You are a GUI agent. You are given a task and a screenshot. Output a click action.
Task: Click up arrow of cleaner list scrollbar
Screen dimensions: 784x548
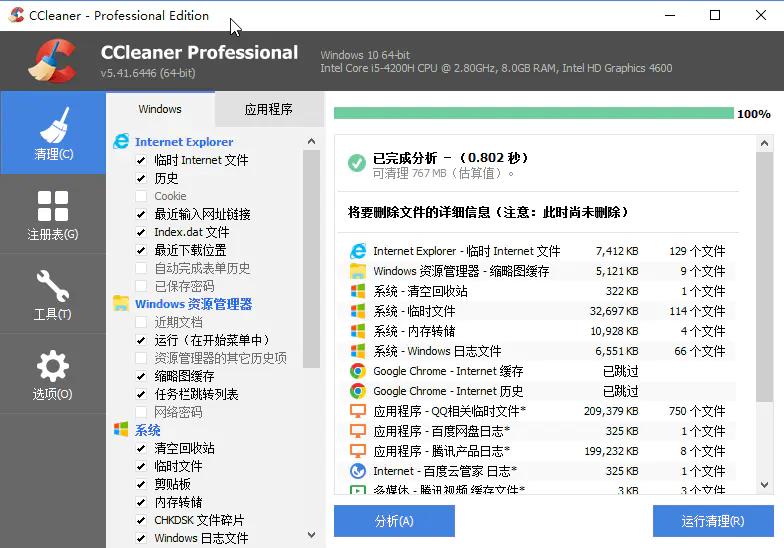pyautogui.click(x=312, y=142)
